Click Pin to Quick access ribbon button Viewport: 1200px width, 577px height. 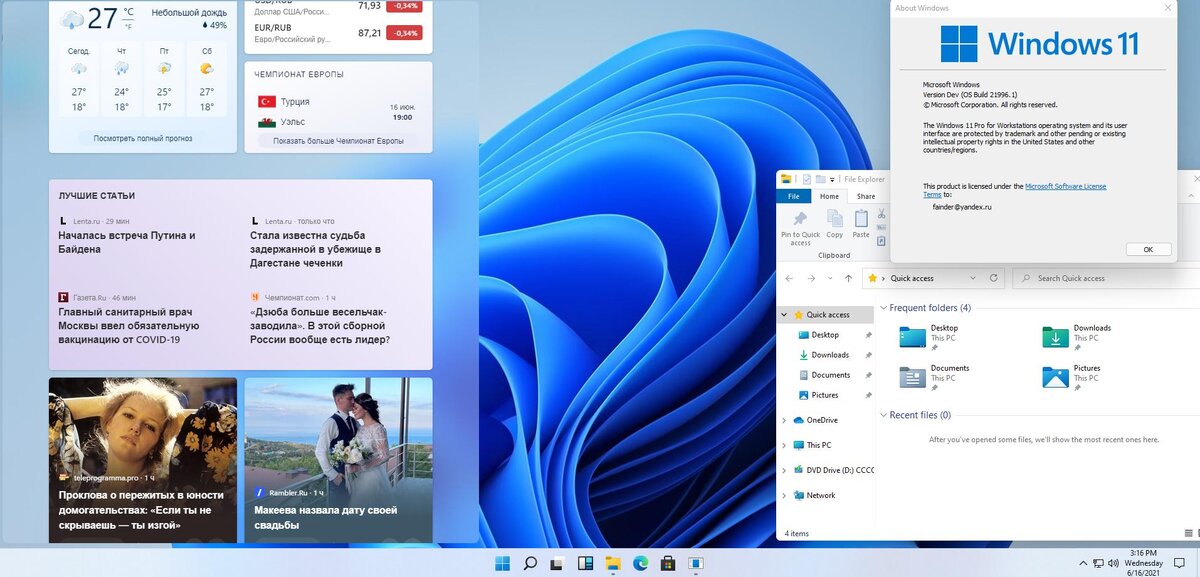(x=800, y=227)
